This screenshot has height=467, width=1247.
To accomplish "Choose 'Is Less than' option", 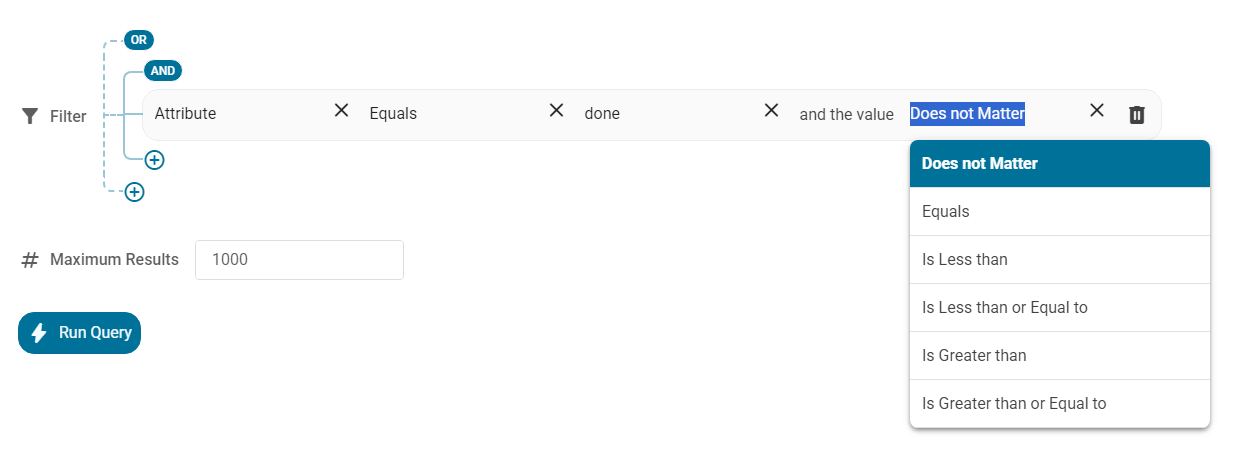I will 1059,260.
